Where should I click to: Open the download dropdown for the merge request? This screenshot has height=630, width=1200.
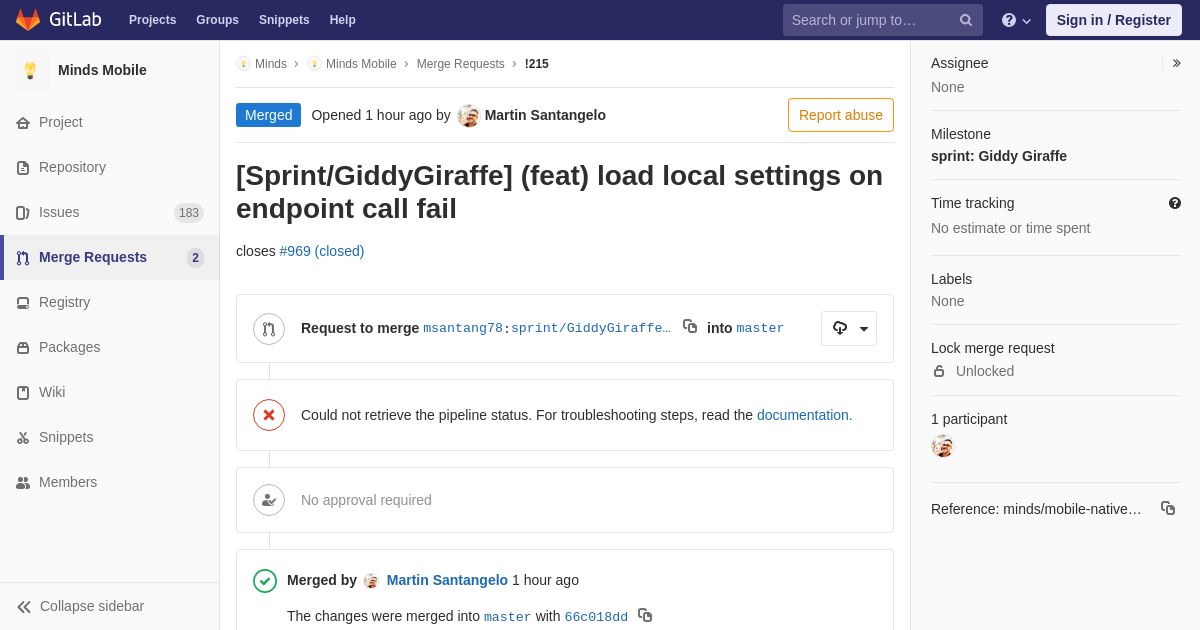point(849,328)
